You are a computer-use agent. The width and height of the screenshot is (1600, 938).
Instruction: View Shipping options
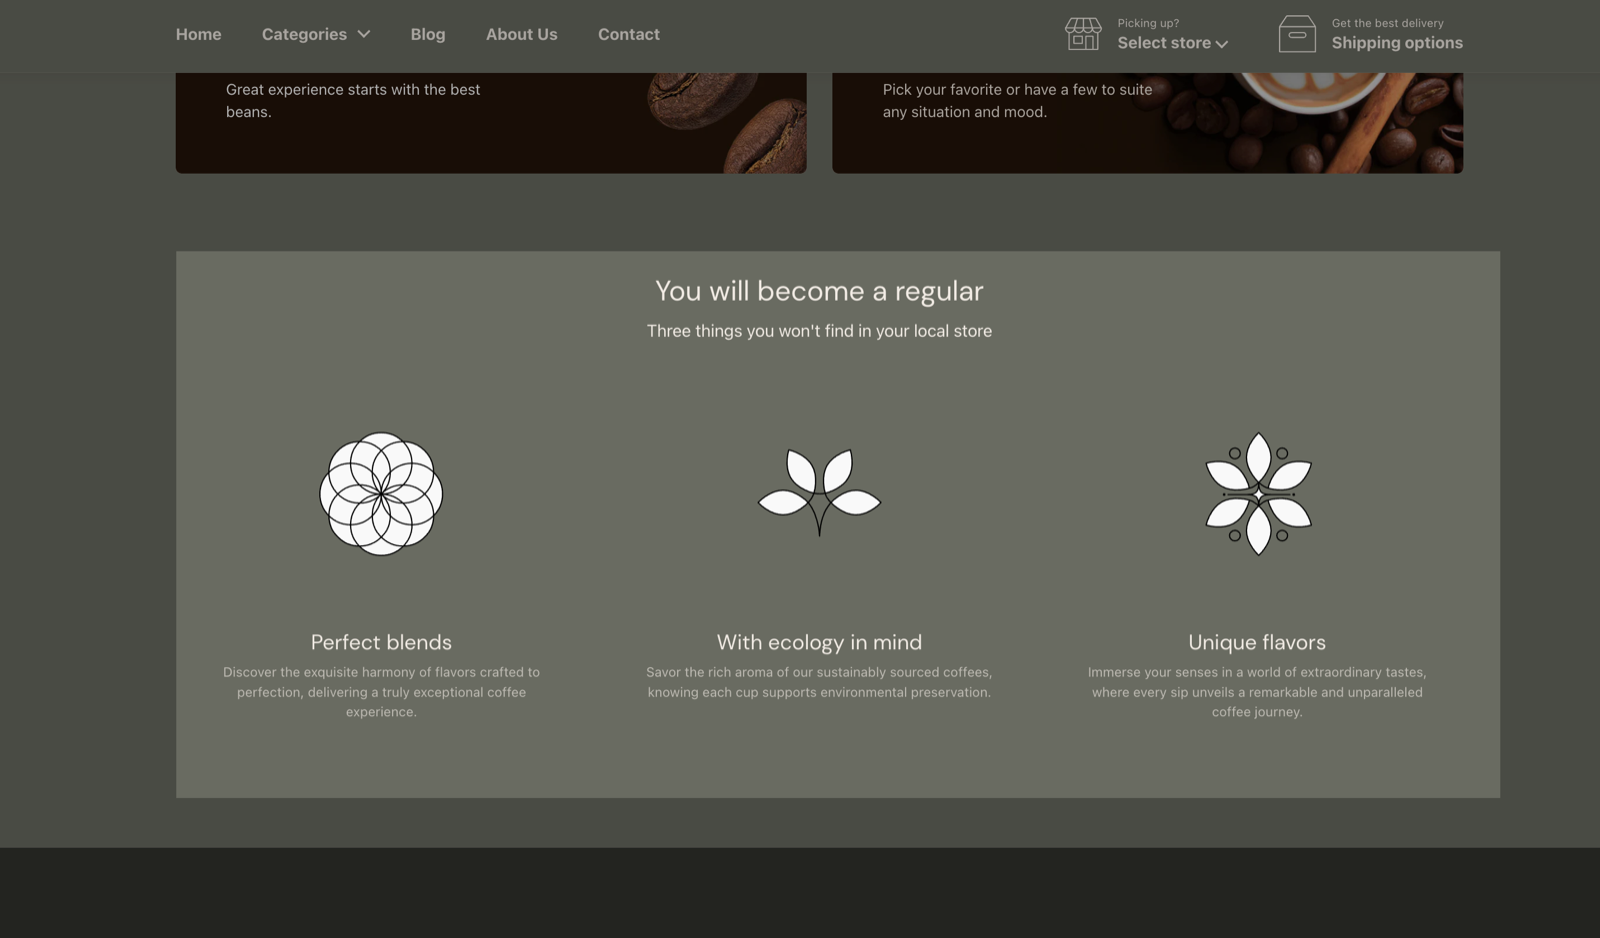click(x=1397, y=43)
